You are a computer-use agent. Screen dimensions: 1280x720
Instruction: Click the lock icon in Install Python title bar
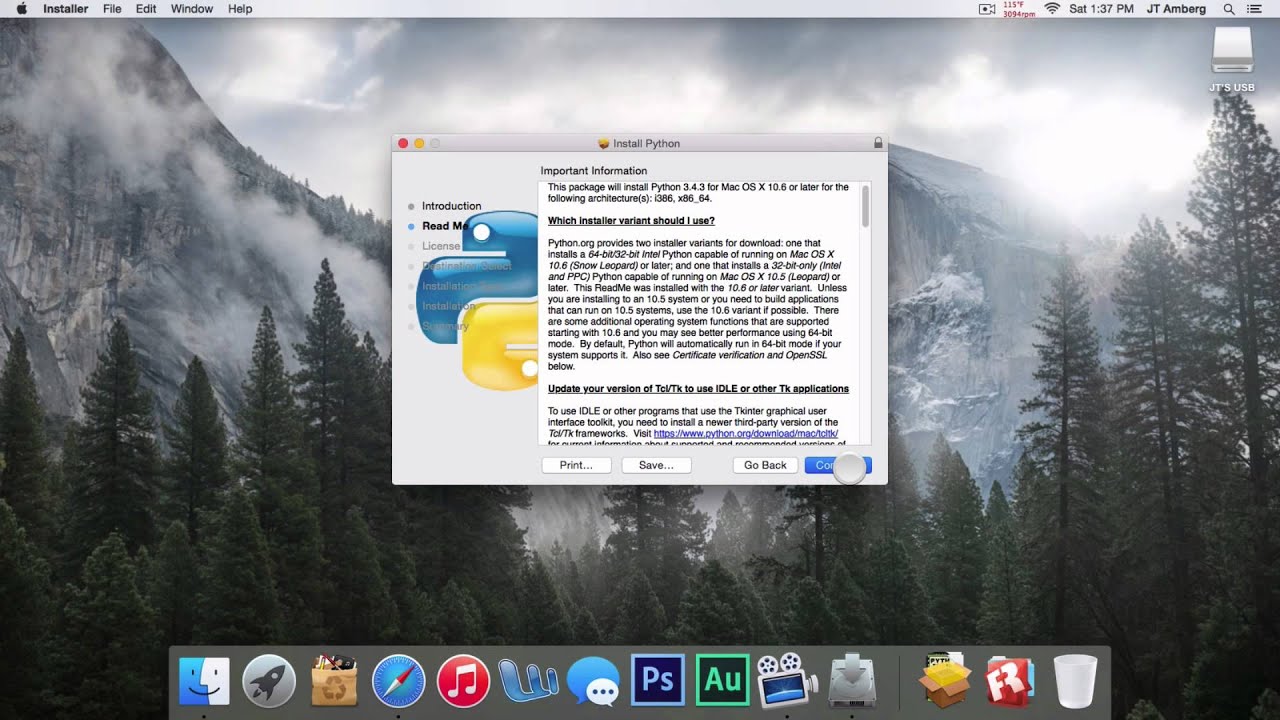[878, 143]
